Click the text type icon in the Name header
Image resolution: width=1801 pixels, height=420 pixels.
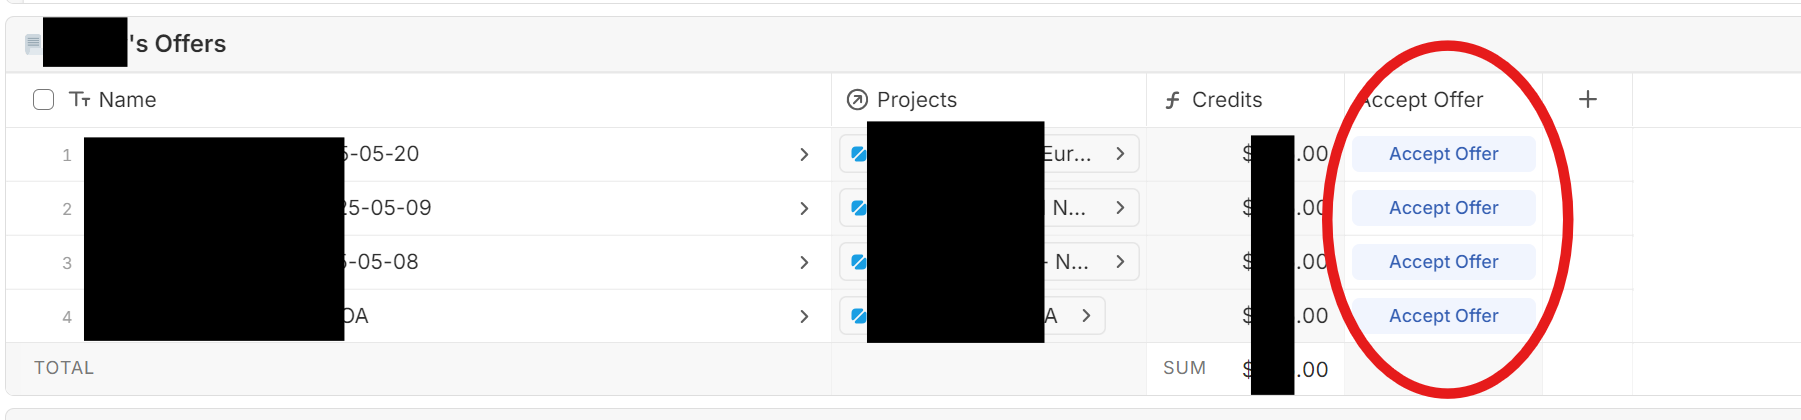pos(80,100)
